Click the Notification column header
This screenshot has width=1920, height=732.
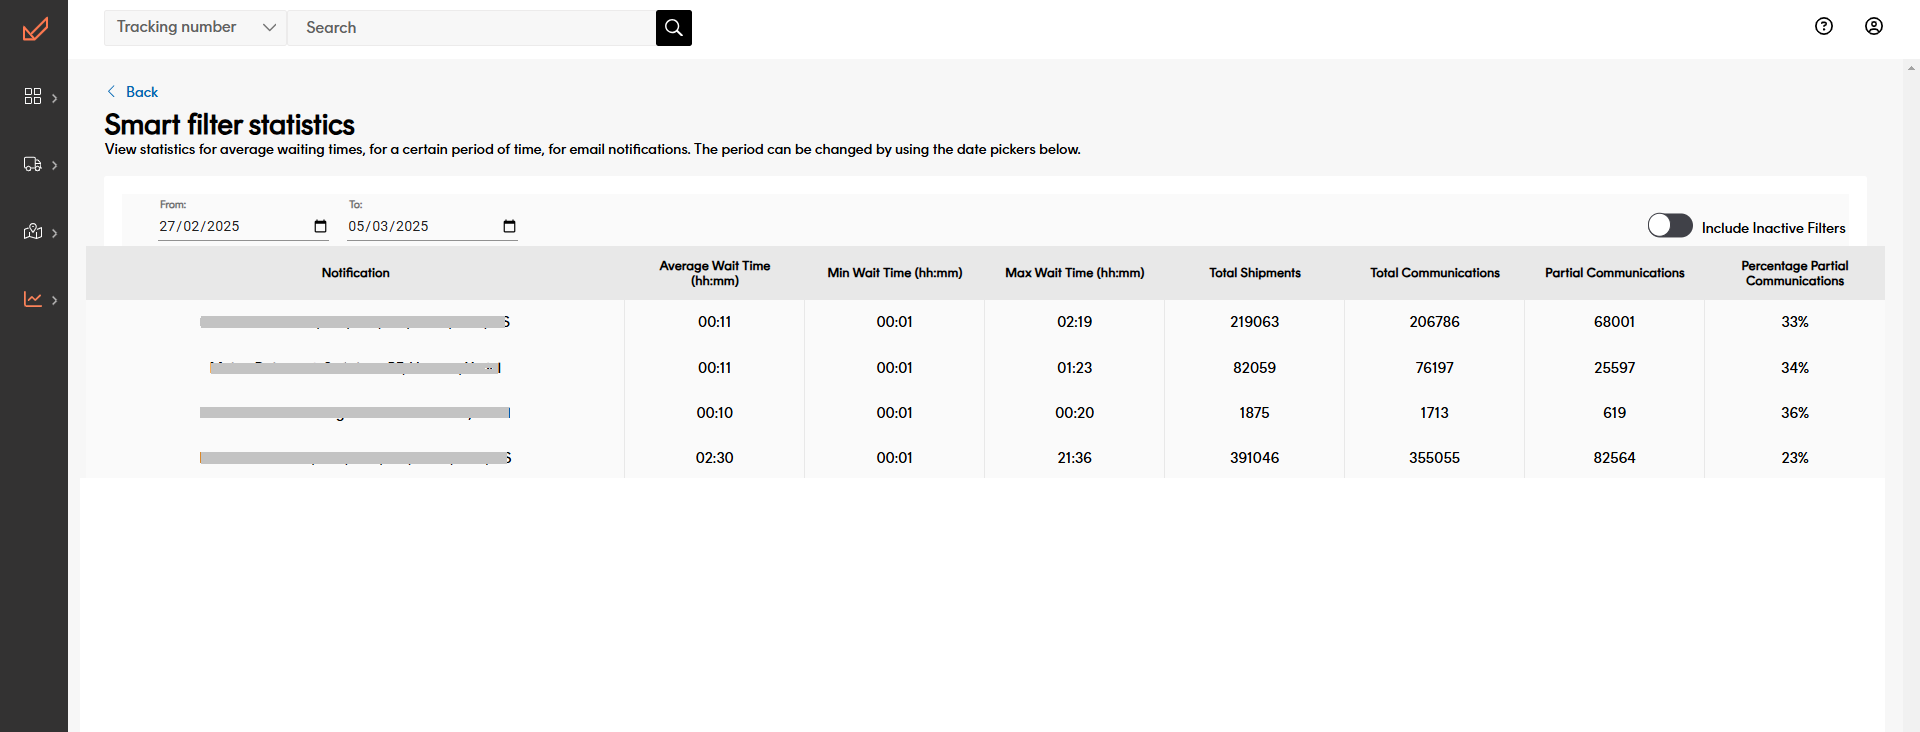[x=355, y=273]
